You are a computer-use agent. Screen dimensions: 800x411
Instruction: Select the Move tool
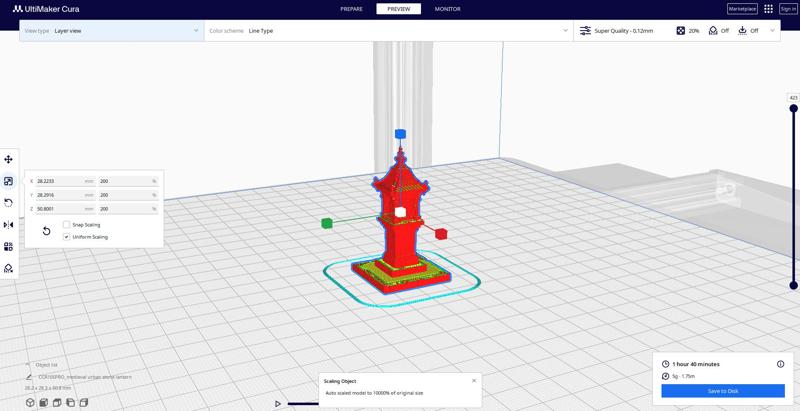point(9,160)
